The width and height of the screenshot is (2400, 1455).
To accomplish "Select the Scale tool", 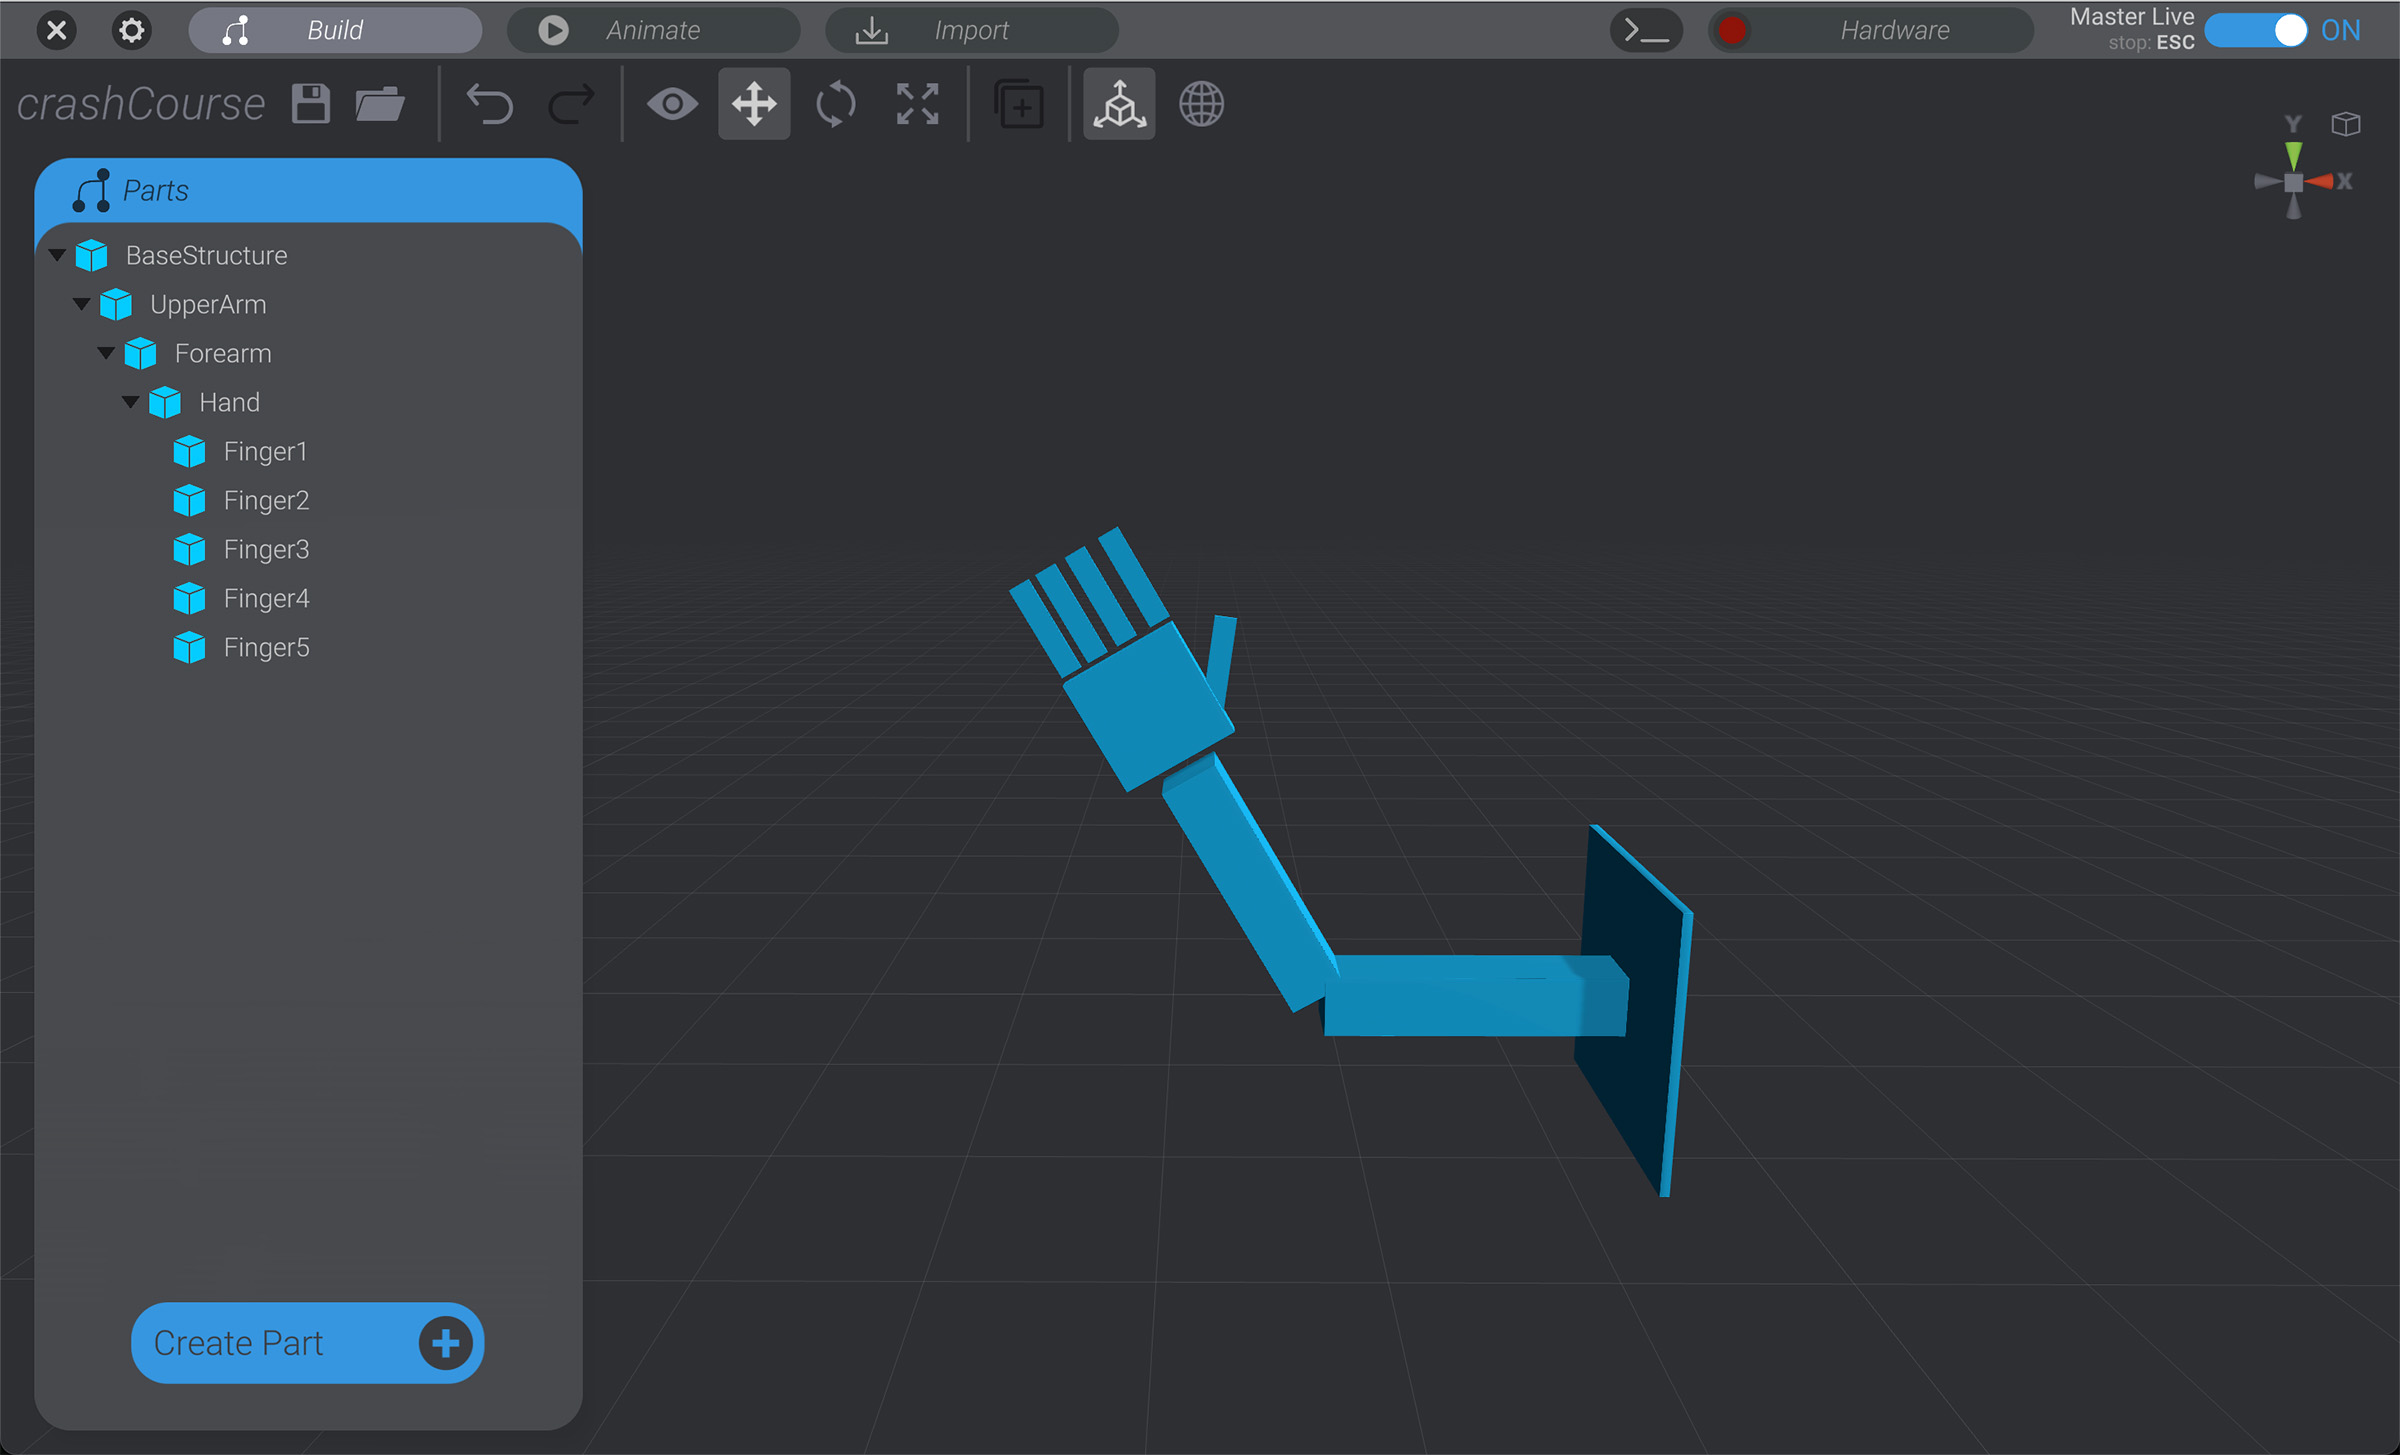I will coord(916,103).
